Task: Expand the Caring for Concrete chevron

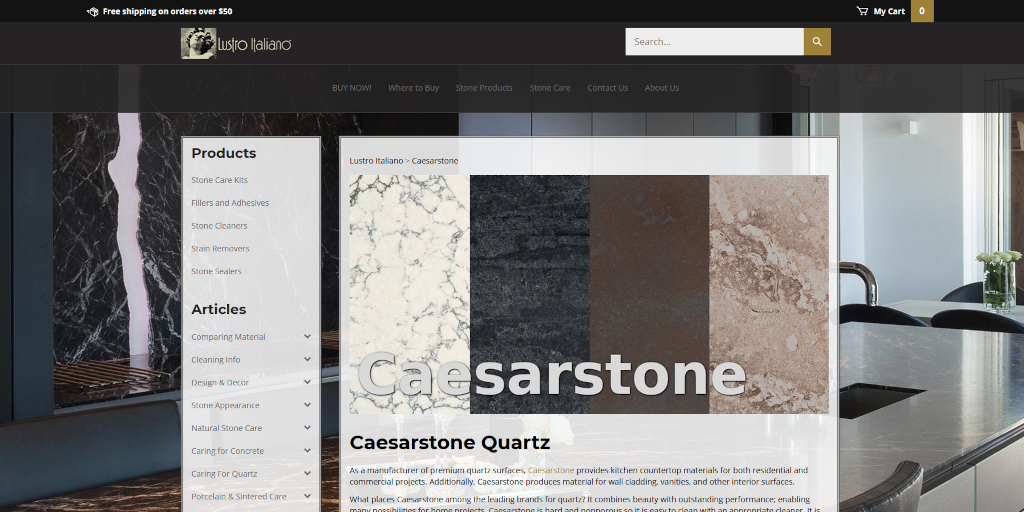Action: point(307,451)
